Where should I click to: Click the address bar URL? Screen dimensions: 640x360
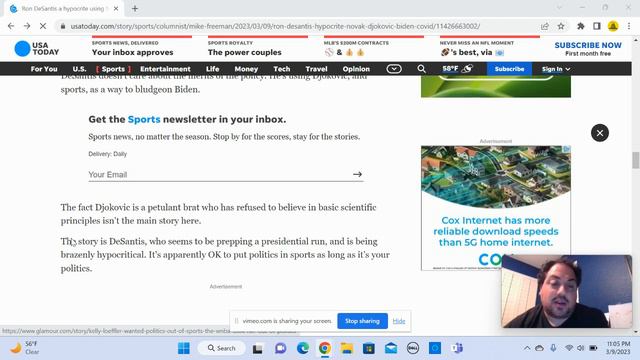tap(275, 26)
